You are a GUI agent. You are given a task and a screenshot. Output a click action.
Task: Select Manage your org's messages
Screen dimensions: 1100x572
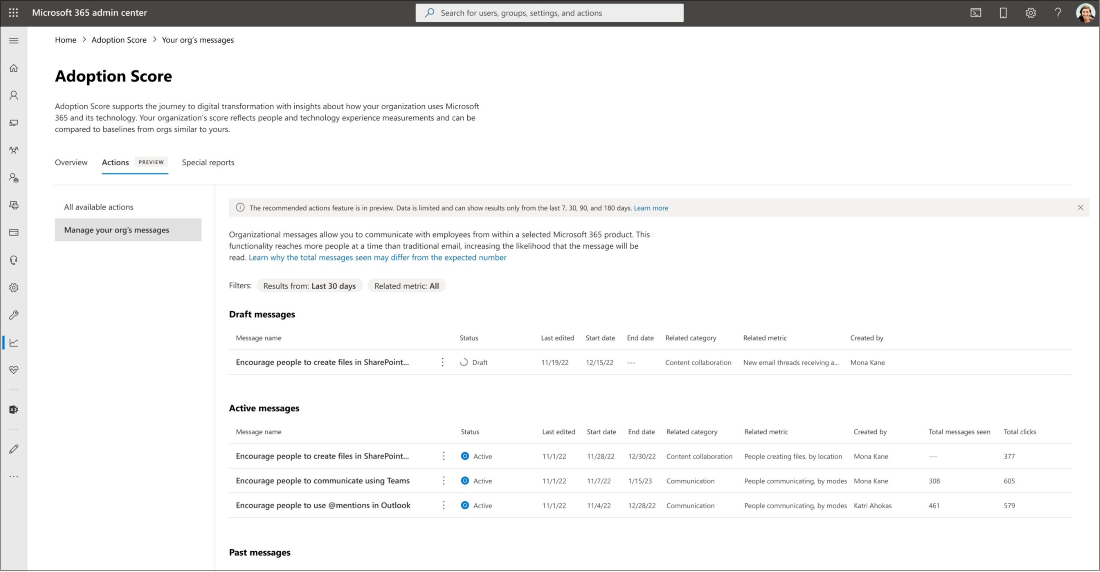pyautogui.click(x=128, y=230)
